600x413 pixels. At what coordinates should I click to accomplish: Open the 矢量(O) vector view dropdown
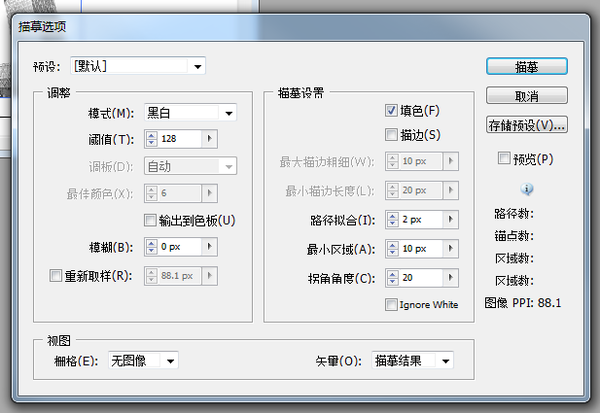(x=412, y=361)
